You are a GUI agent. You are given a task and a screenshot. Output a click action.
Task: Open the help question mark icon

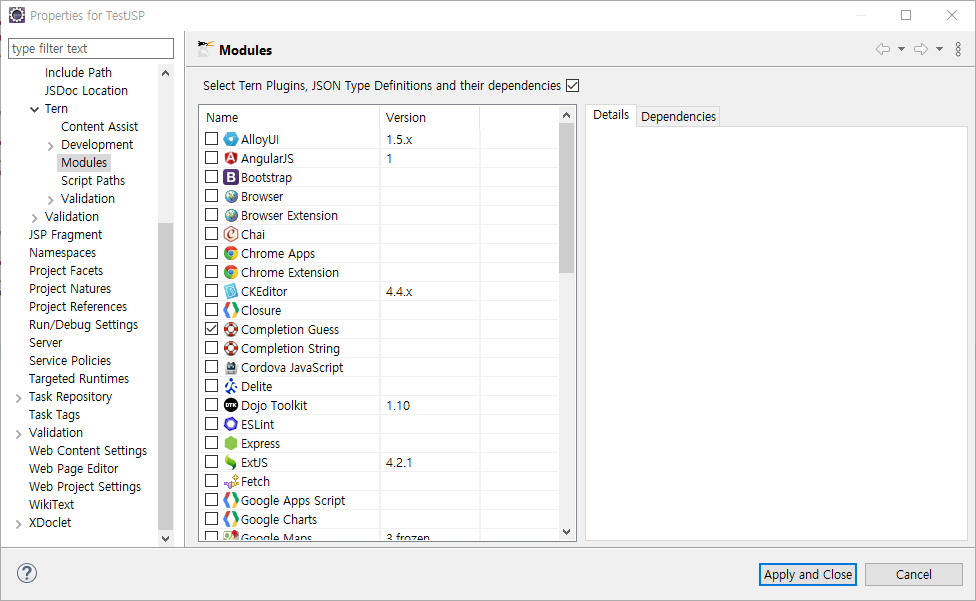[27, 573]
